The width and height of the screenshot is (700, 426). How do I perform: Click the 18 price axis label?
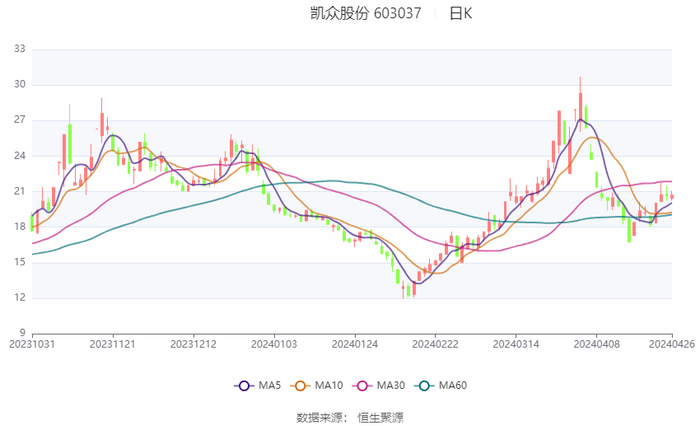pyautogui.click(x=20, y=226)
